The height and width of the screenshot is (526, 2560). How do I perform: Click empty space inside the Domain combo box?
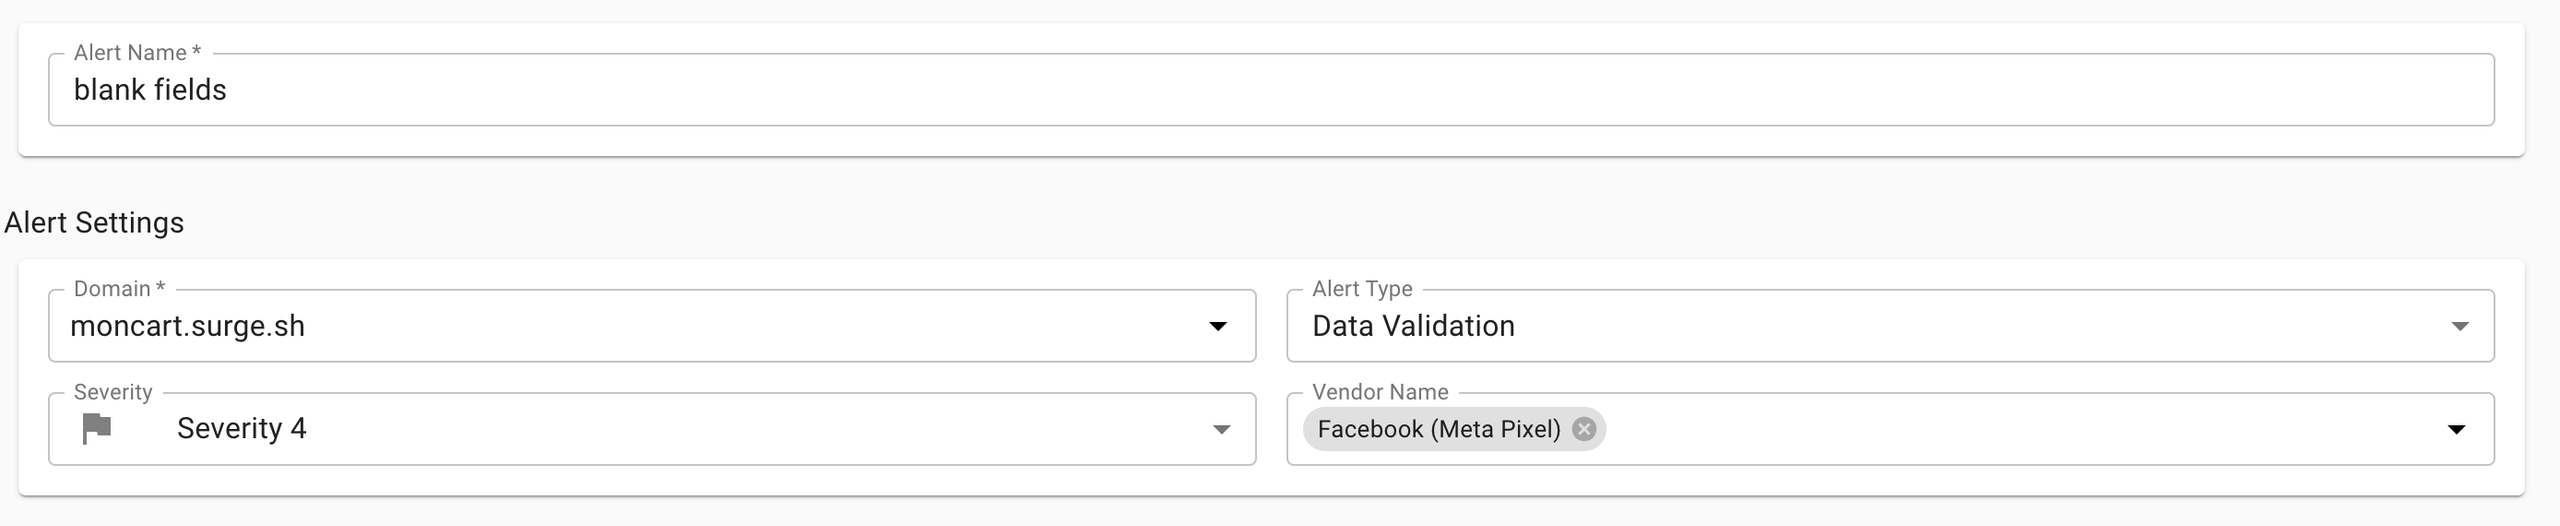(x=750, y=326)
